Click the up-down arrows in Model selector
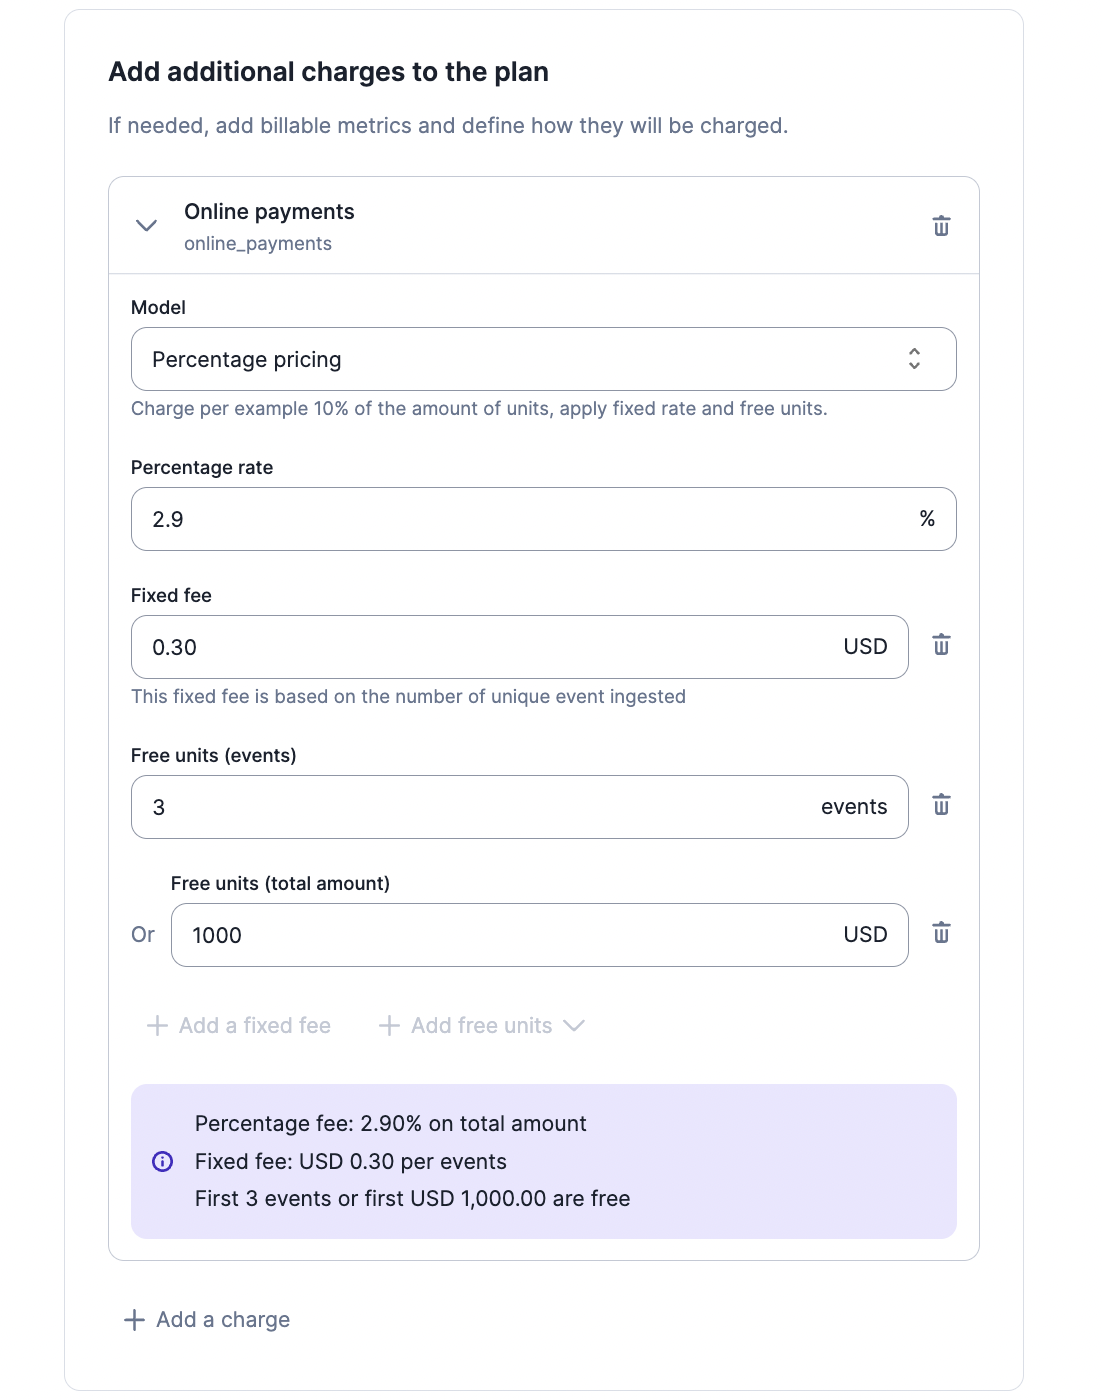 click(x=914, y=359)
